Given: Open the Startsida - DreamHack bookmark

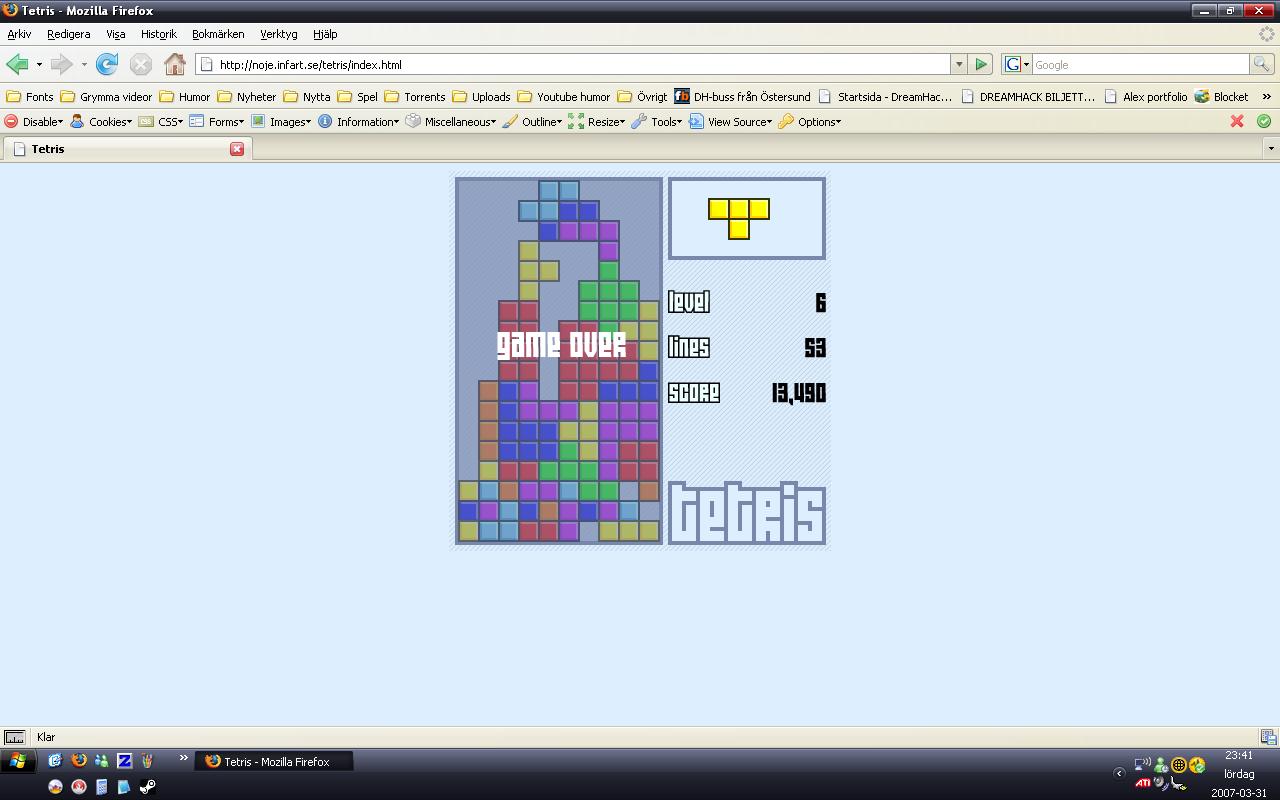Looking at the screenshot, I should click(x=886, y=97).
